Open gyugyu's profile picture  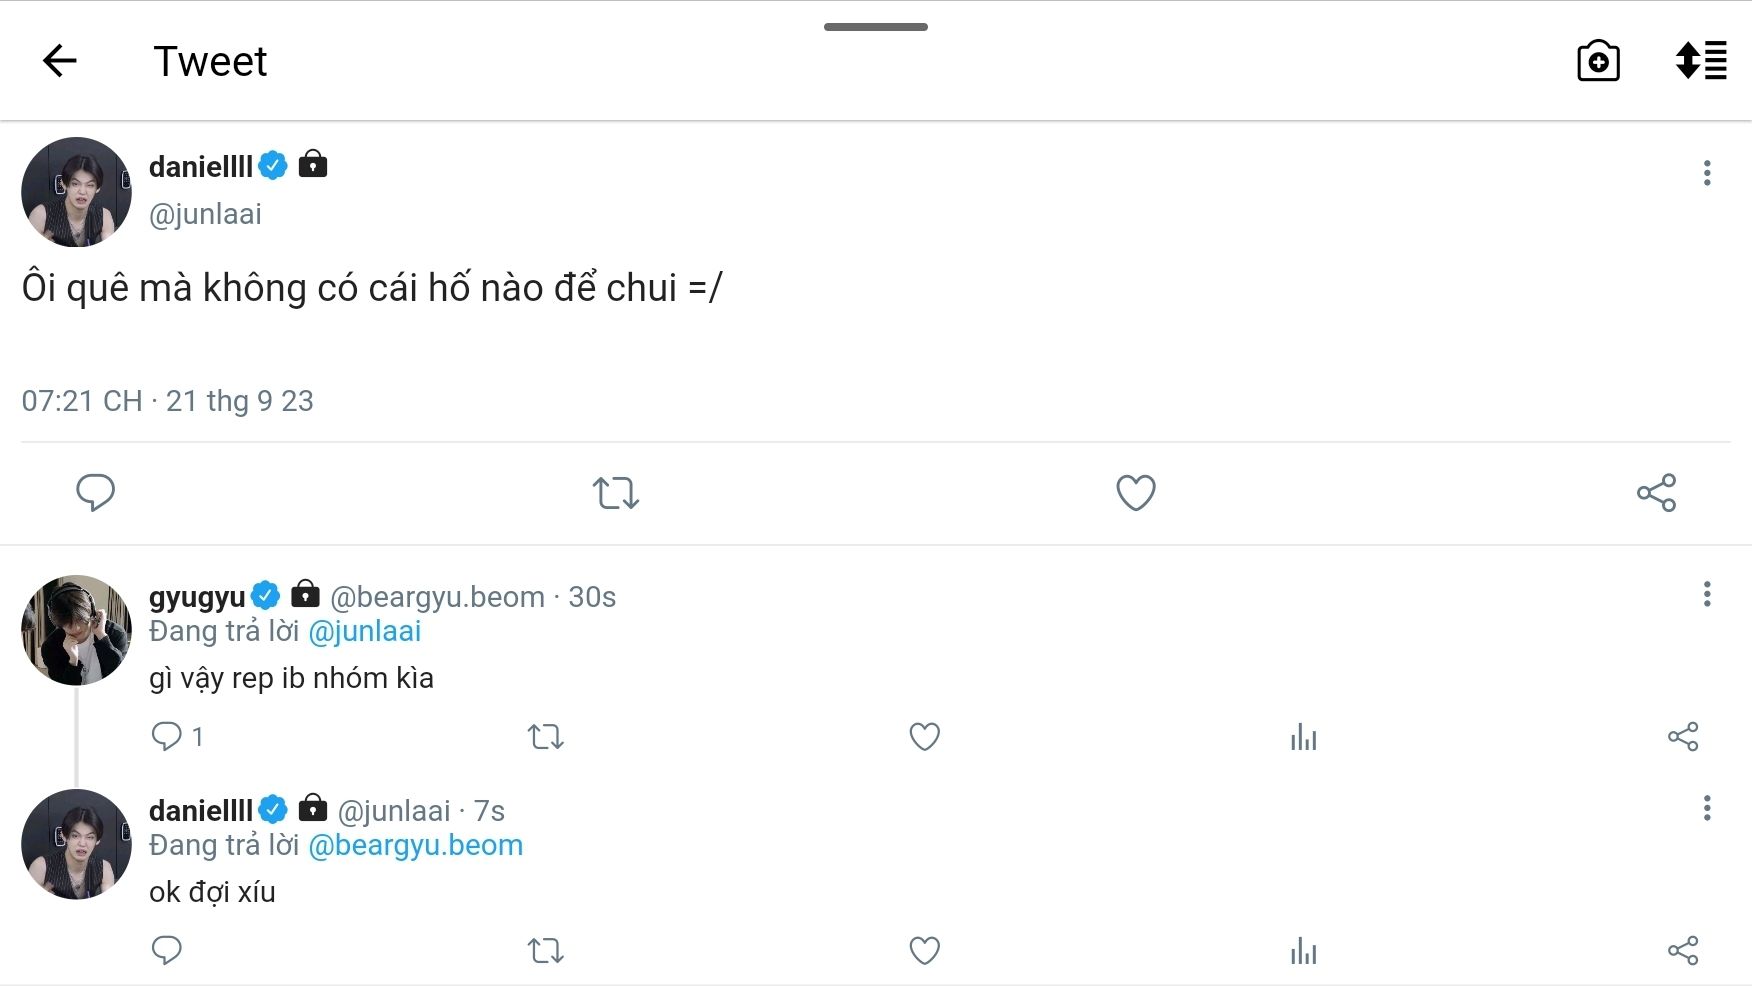point(76,630)
